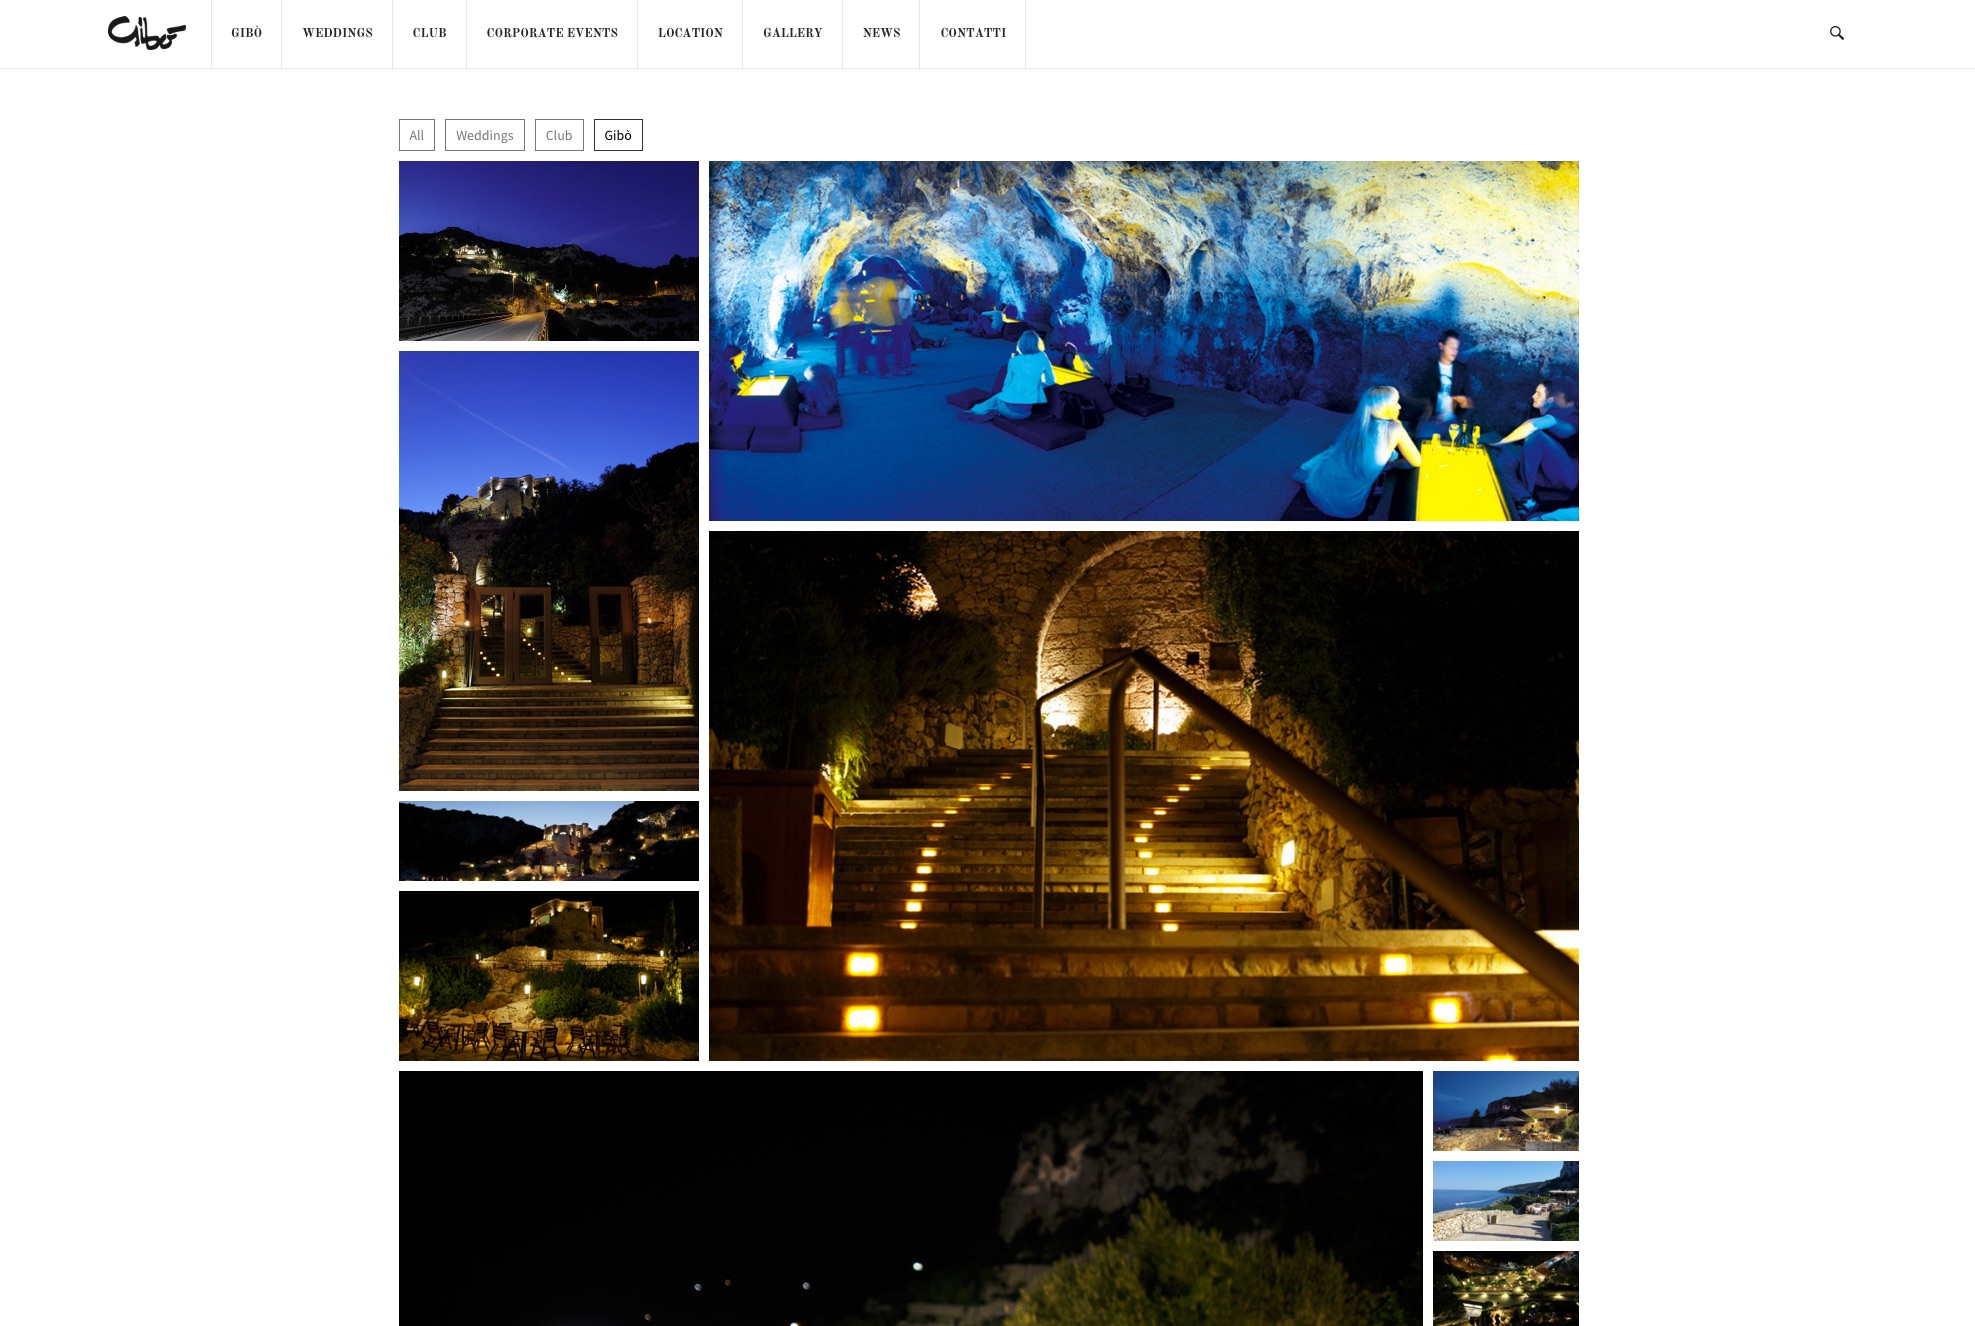Go to the Contatti page
The image size is (1975, 1326).
[x=973, y=33]
